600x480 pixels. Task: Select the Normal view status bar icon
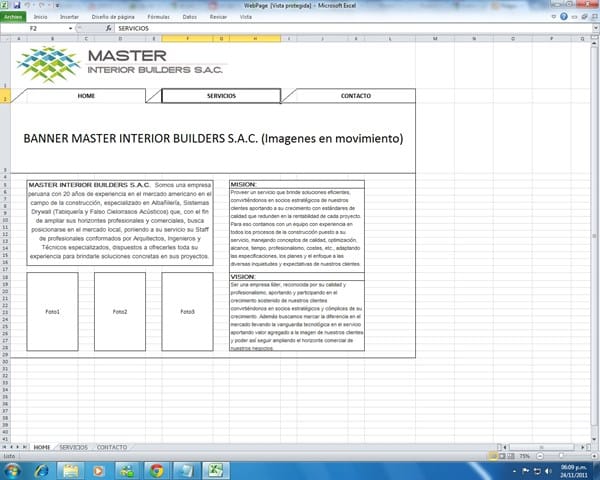pos(492,456)
